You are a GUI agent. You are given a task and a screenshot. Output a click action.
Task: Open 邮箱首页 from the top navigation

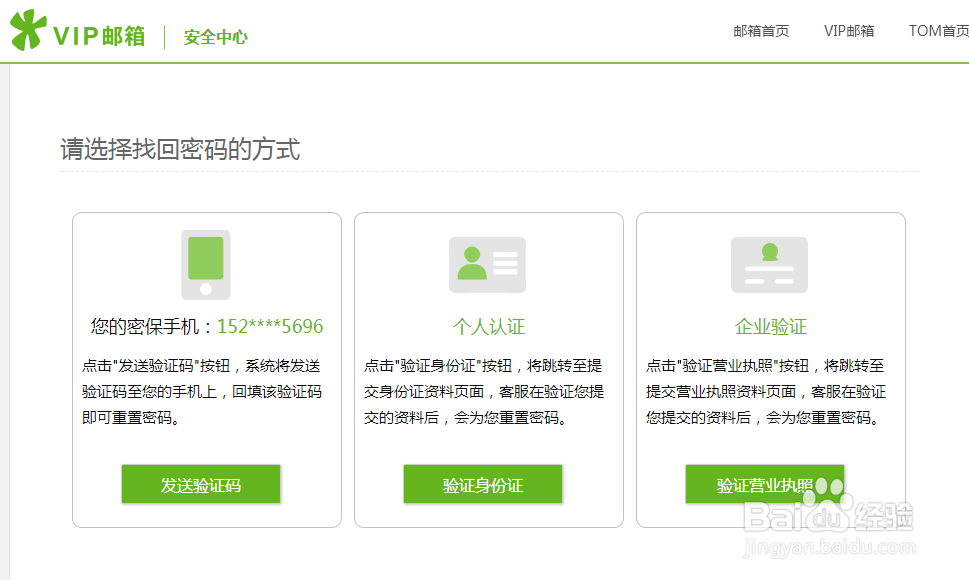761,31
